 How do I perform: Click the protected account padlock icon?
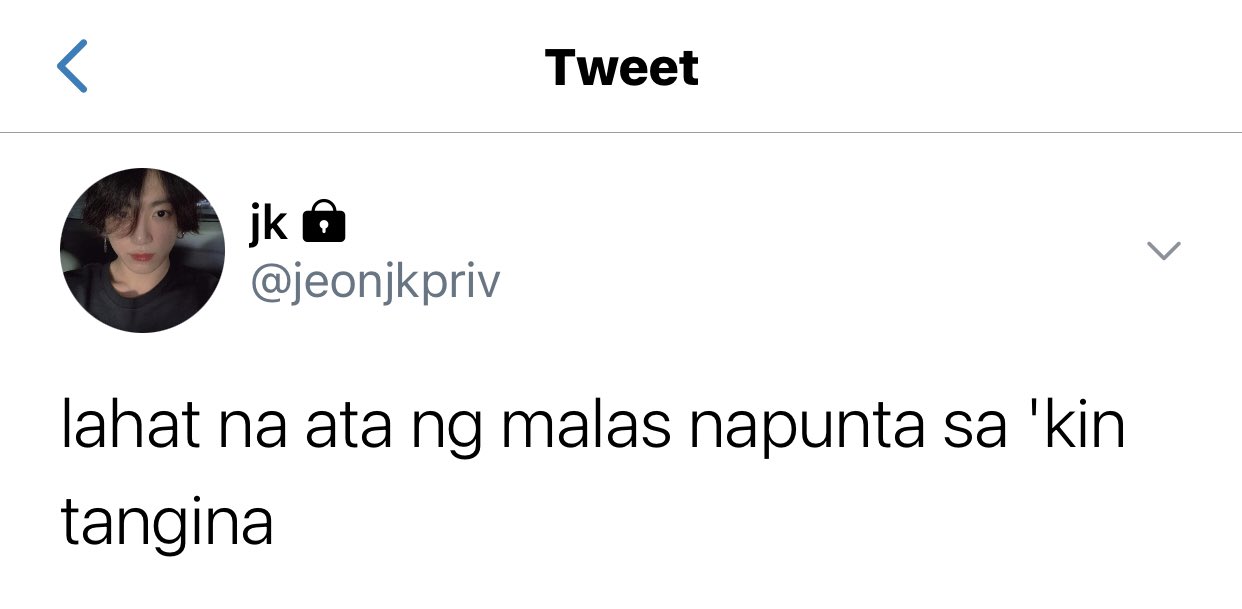[323, 221]
